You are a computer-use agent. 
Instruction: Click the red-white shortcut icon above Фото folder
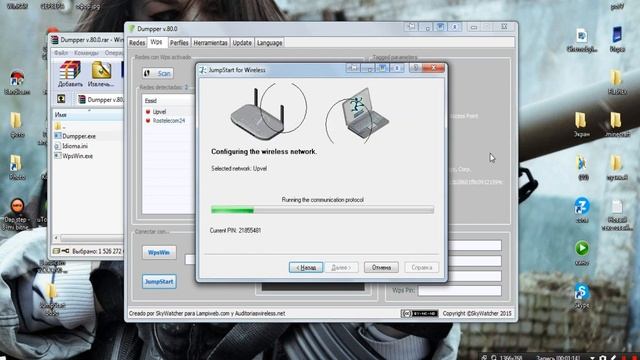point(17,82)
